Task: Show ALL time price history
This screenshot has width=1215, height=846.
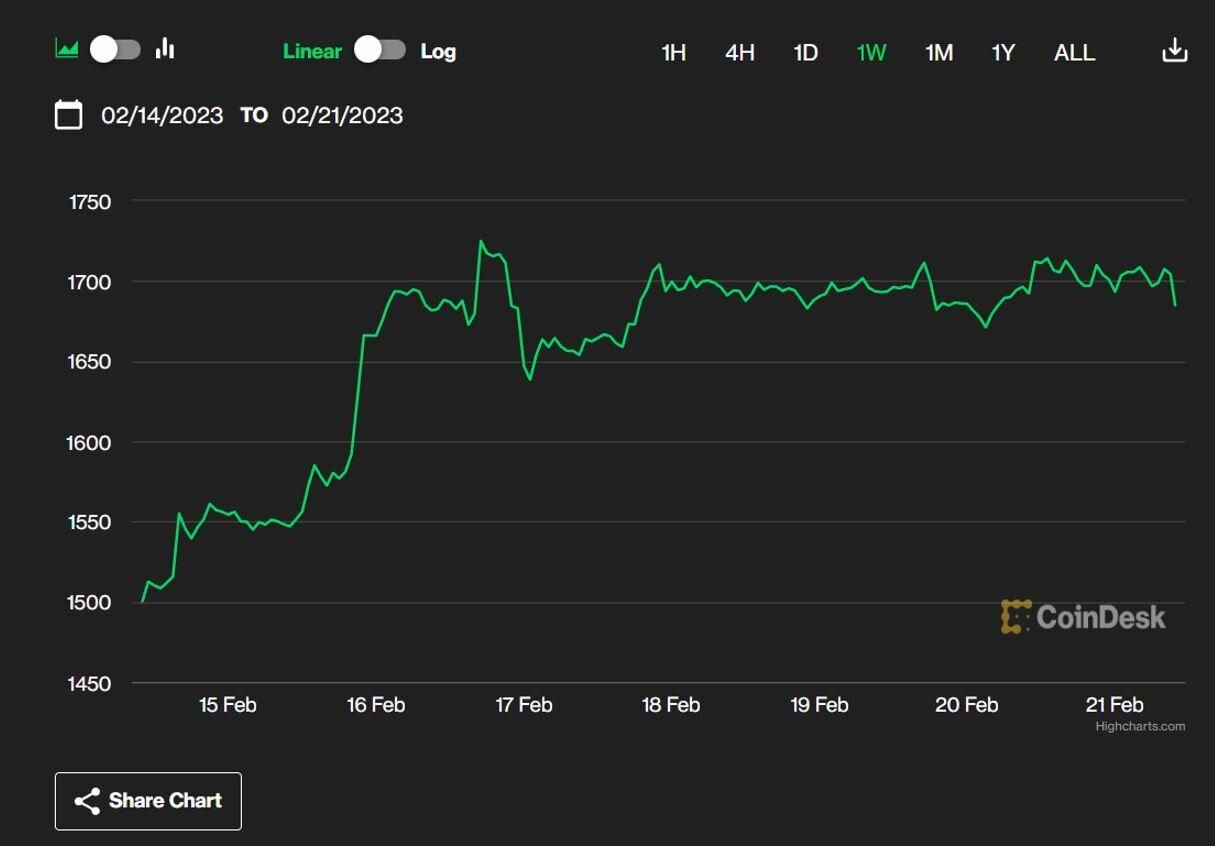Action: pyautogui.click(x=1074, y=53)
